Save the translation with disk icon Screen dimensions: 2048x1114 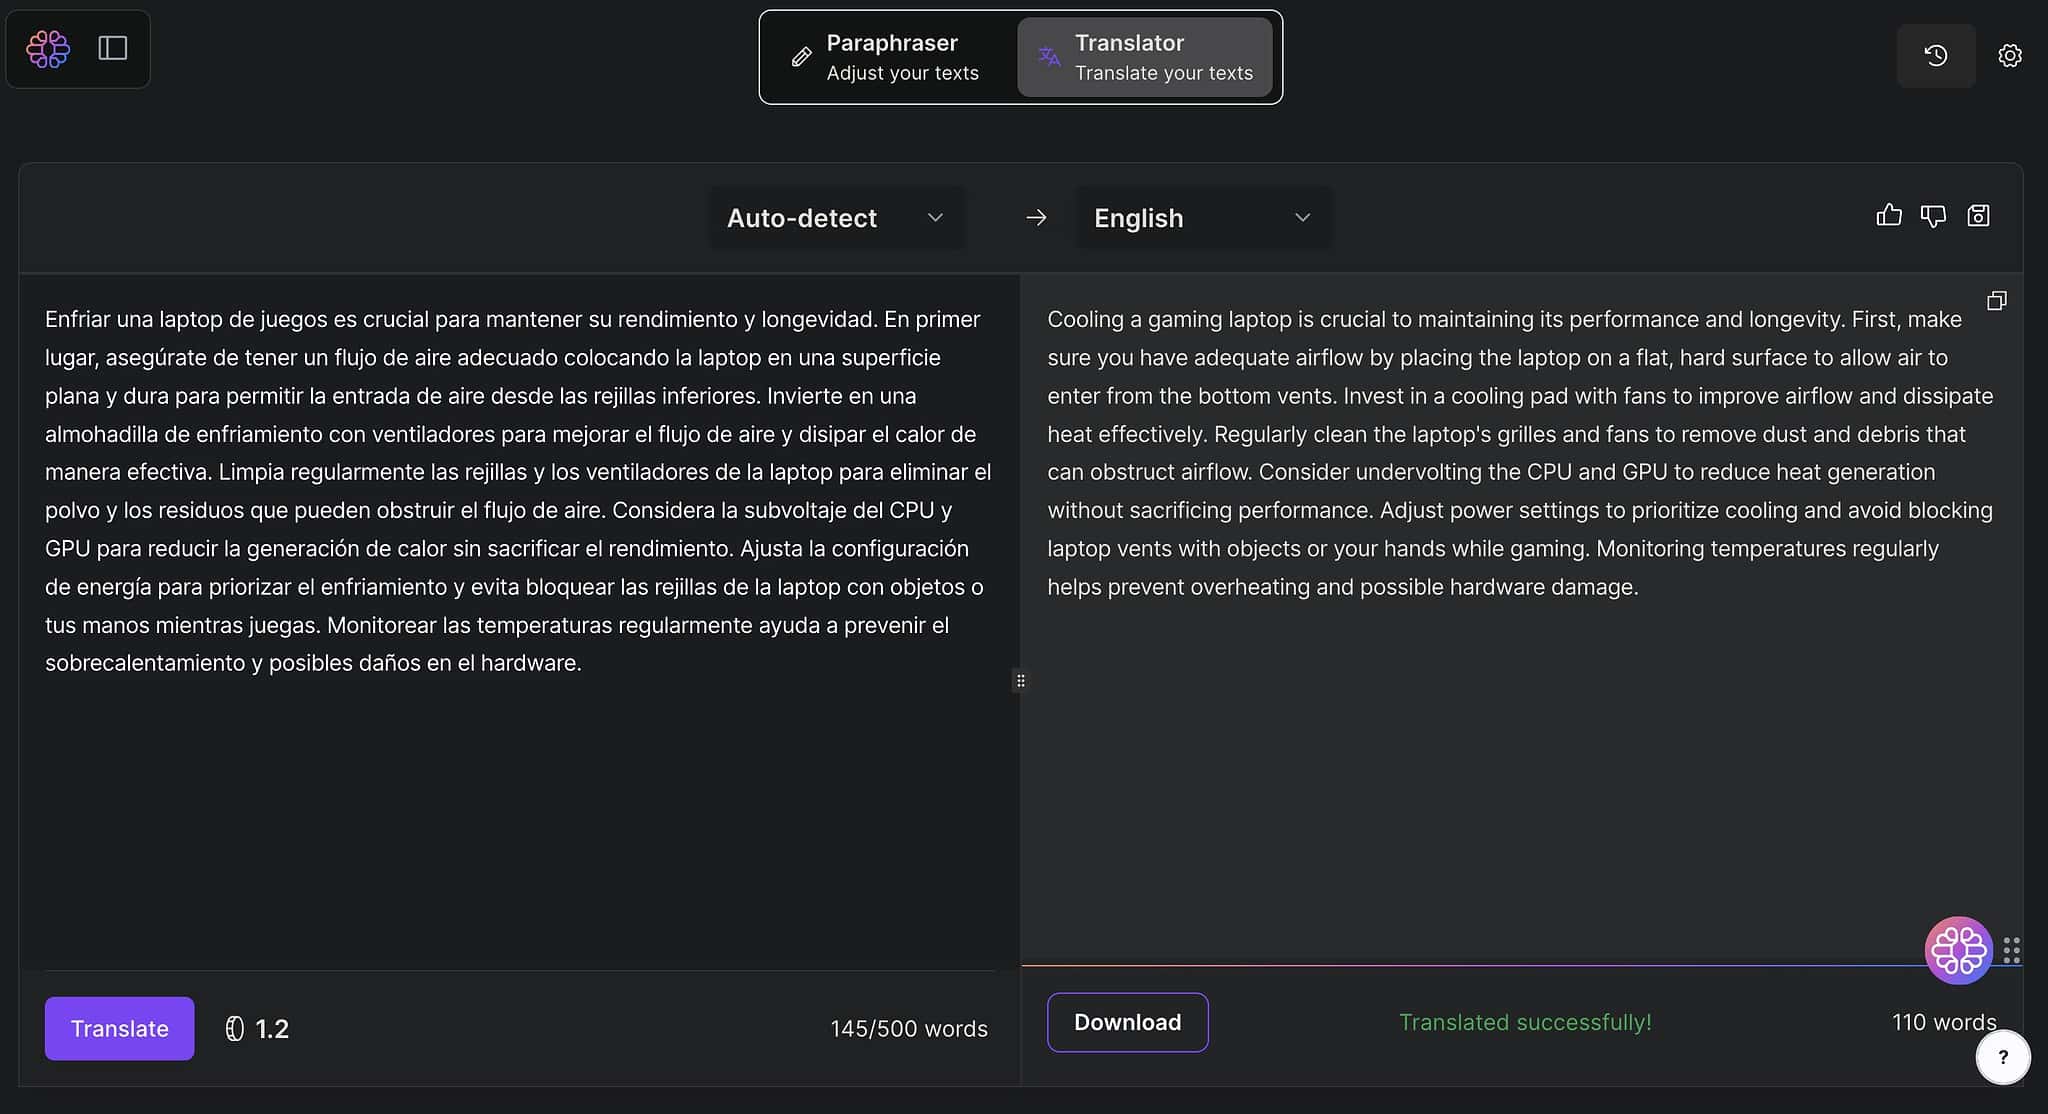click(x=1978, y=215)
